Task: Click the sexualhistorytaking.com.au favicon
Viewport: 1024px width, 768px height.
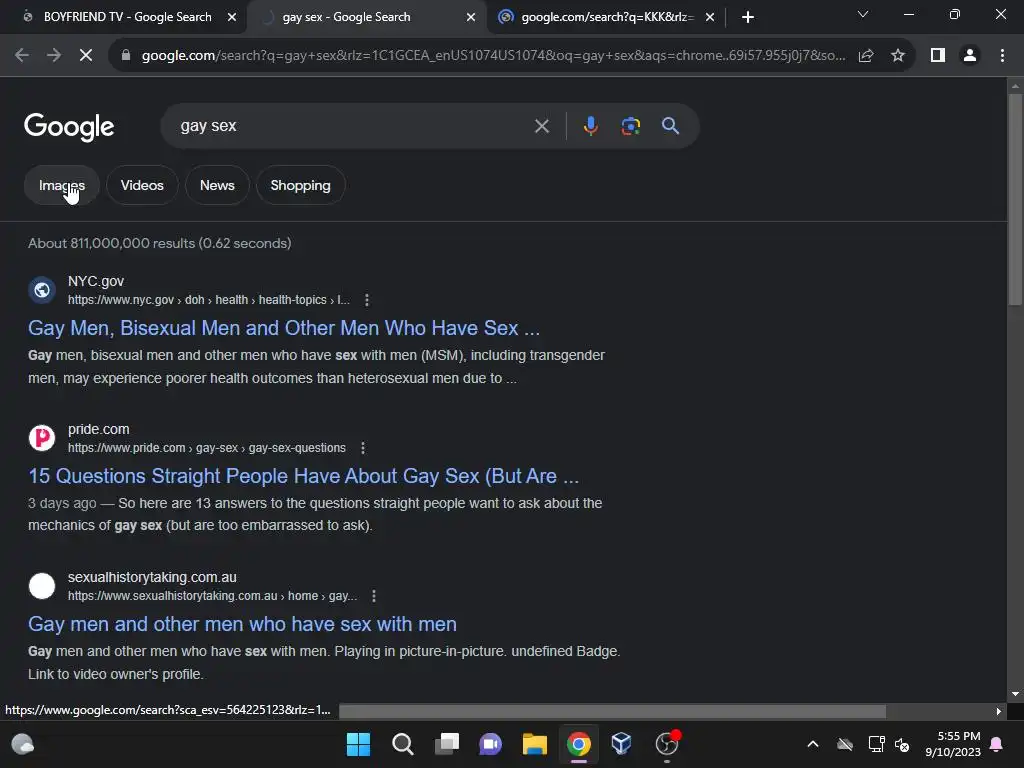Action: pos(42,586)
